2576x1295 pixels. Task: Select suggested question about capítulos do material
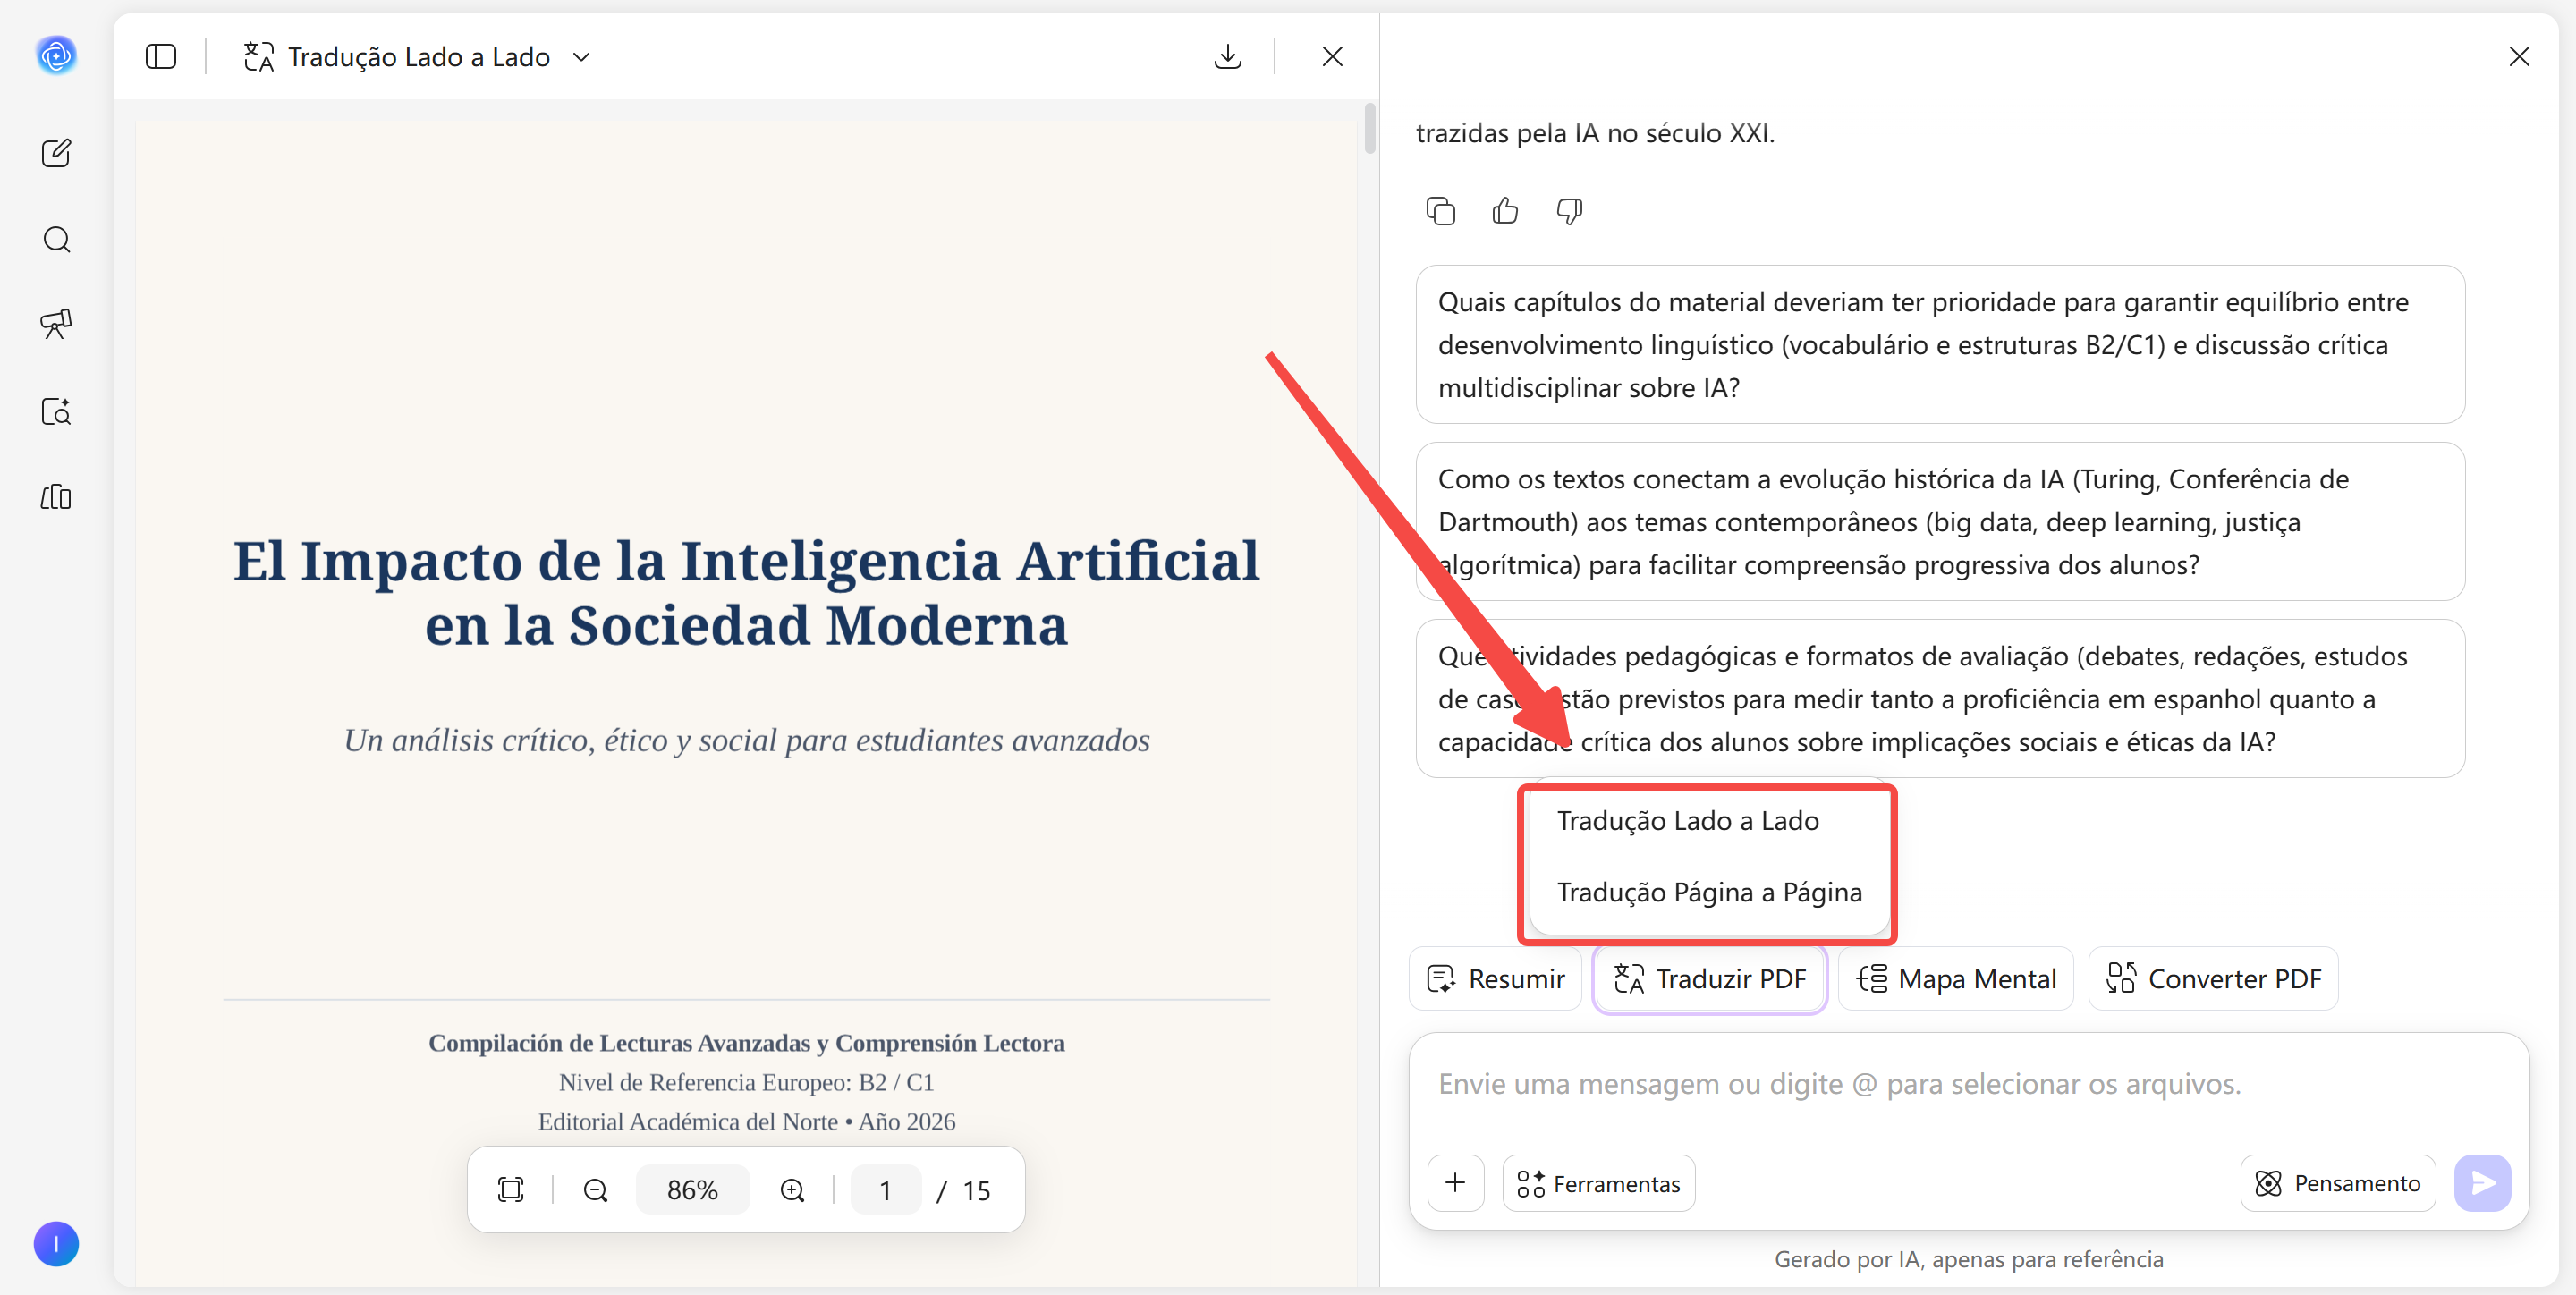(x=1940, y=345)
